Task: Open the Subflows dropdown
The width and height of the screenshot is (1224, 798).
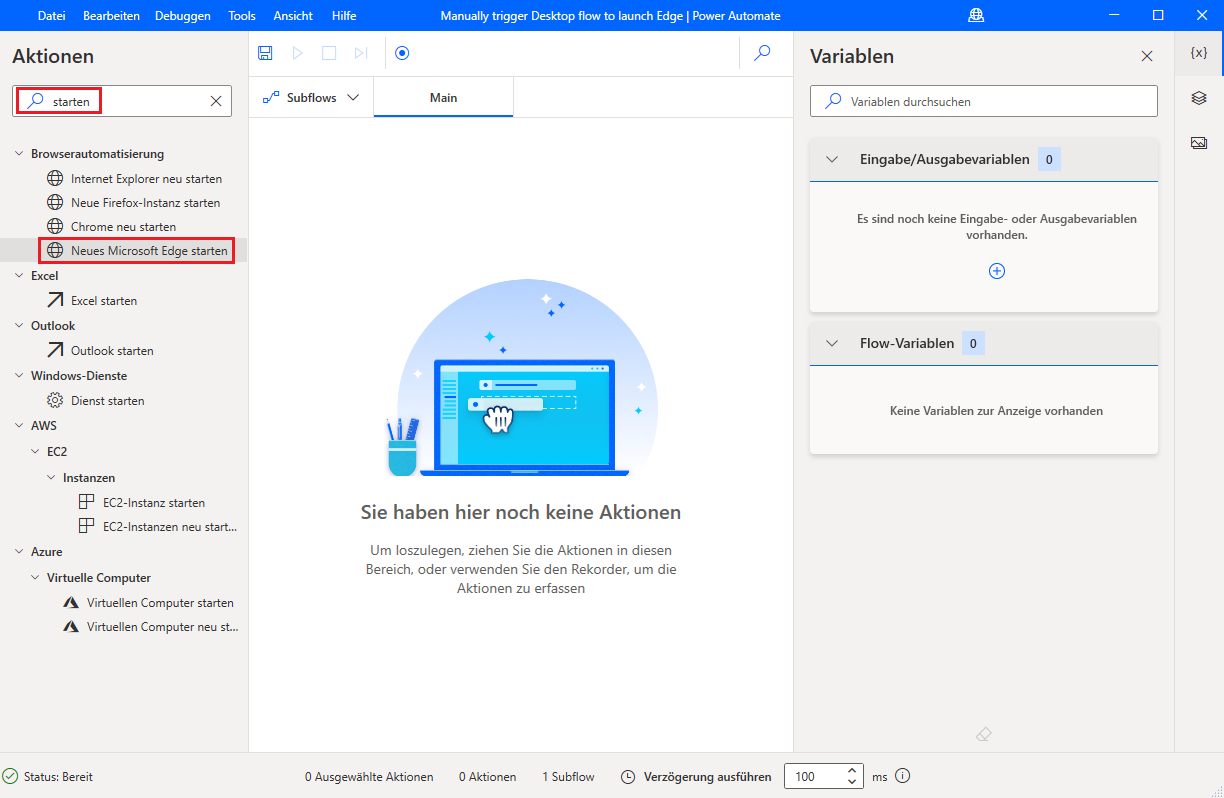Action: (311, 98)
